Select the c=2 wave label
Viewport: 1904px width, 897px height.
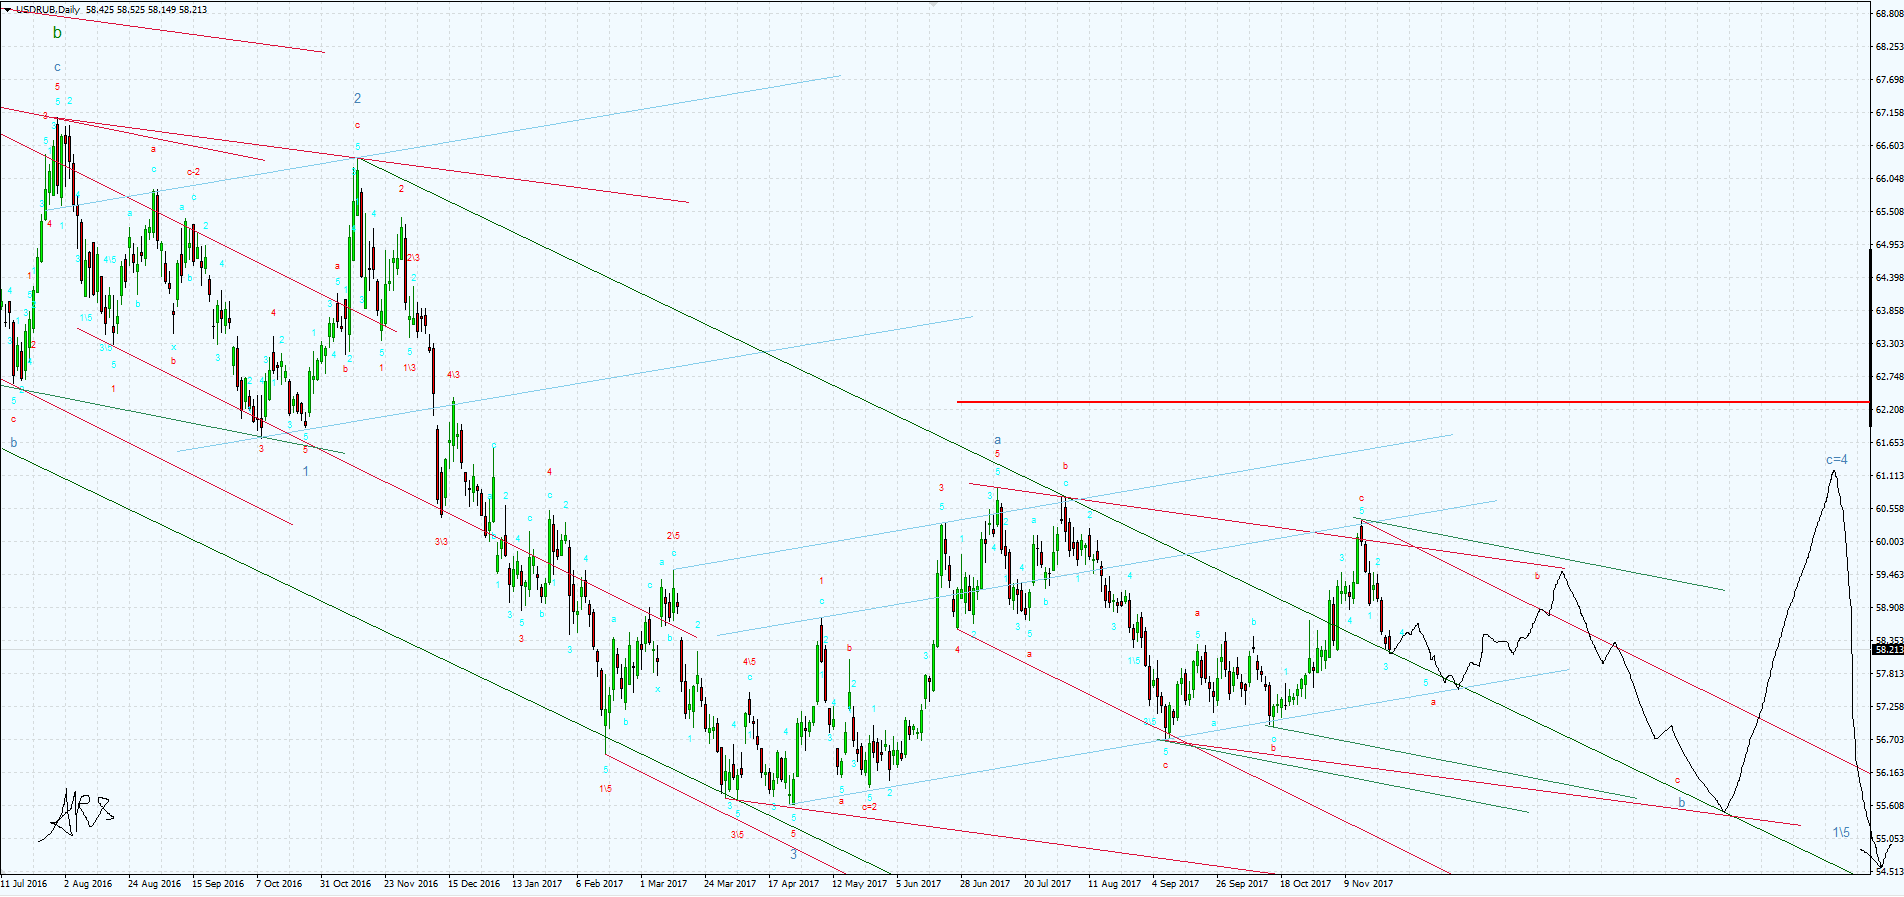[x=869, y=807]
